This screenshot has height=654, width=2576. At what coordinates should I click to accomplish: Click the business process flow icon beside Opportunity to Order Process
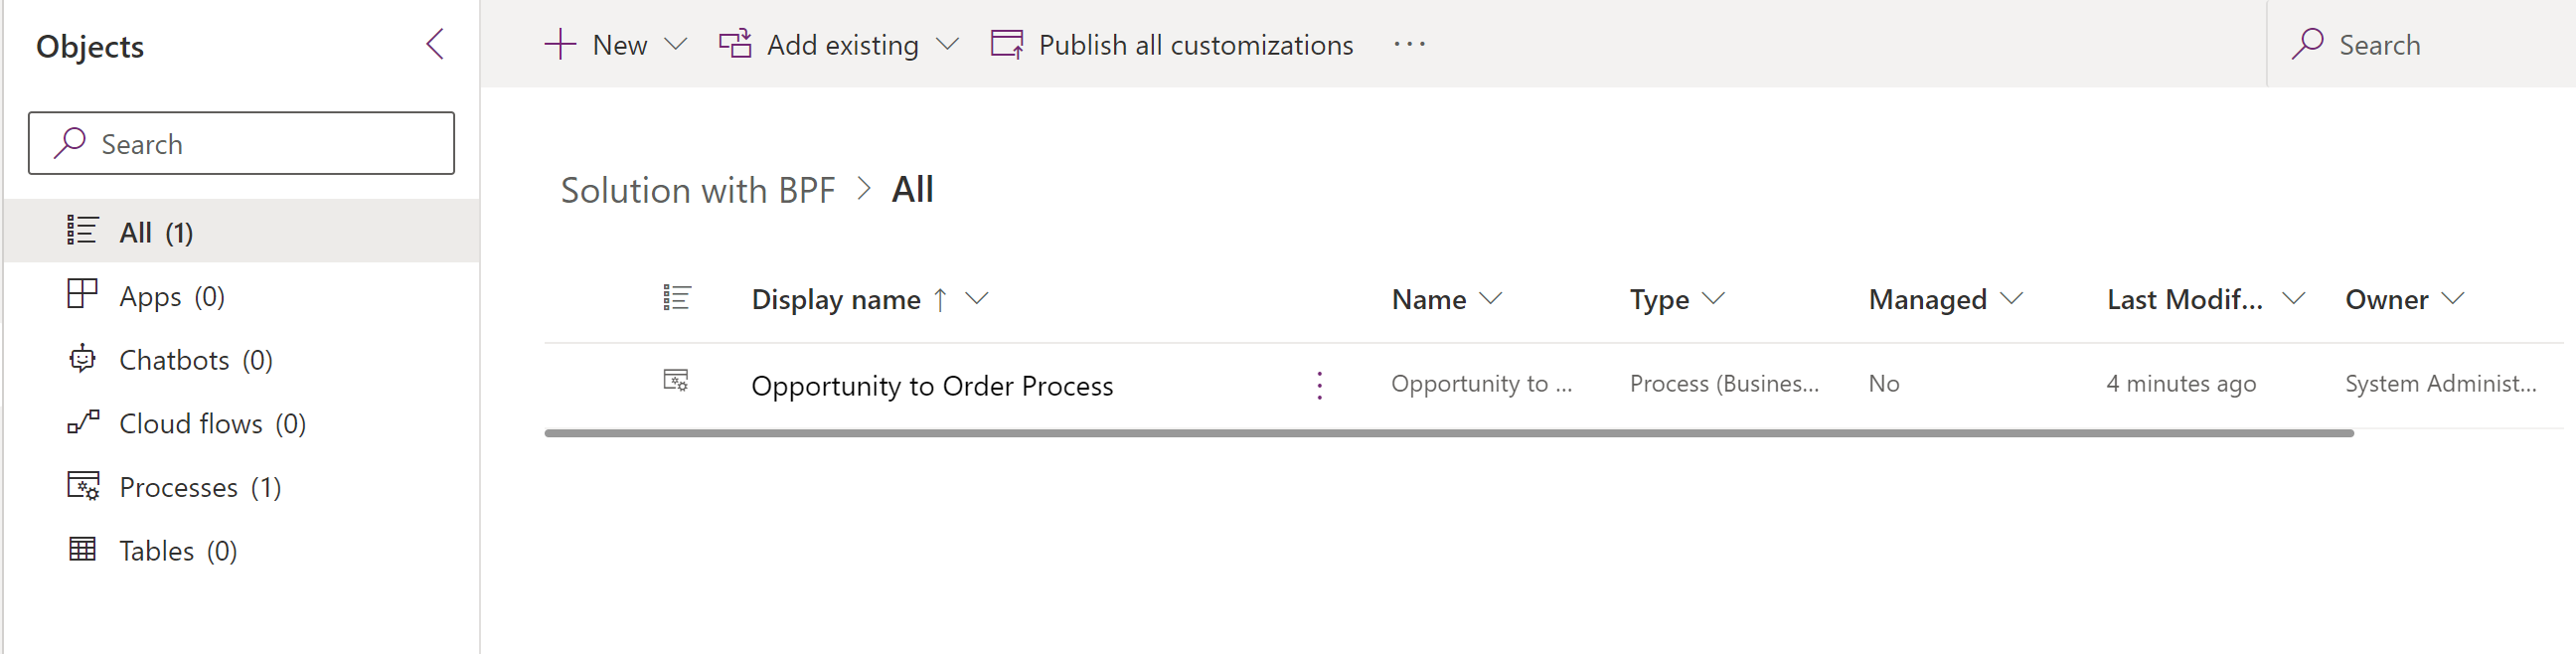click(677, 382)
